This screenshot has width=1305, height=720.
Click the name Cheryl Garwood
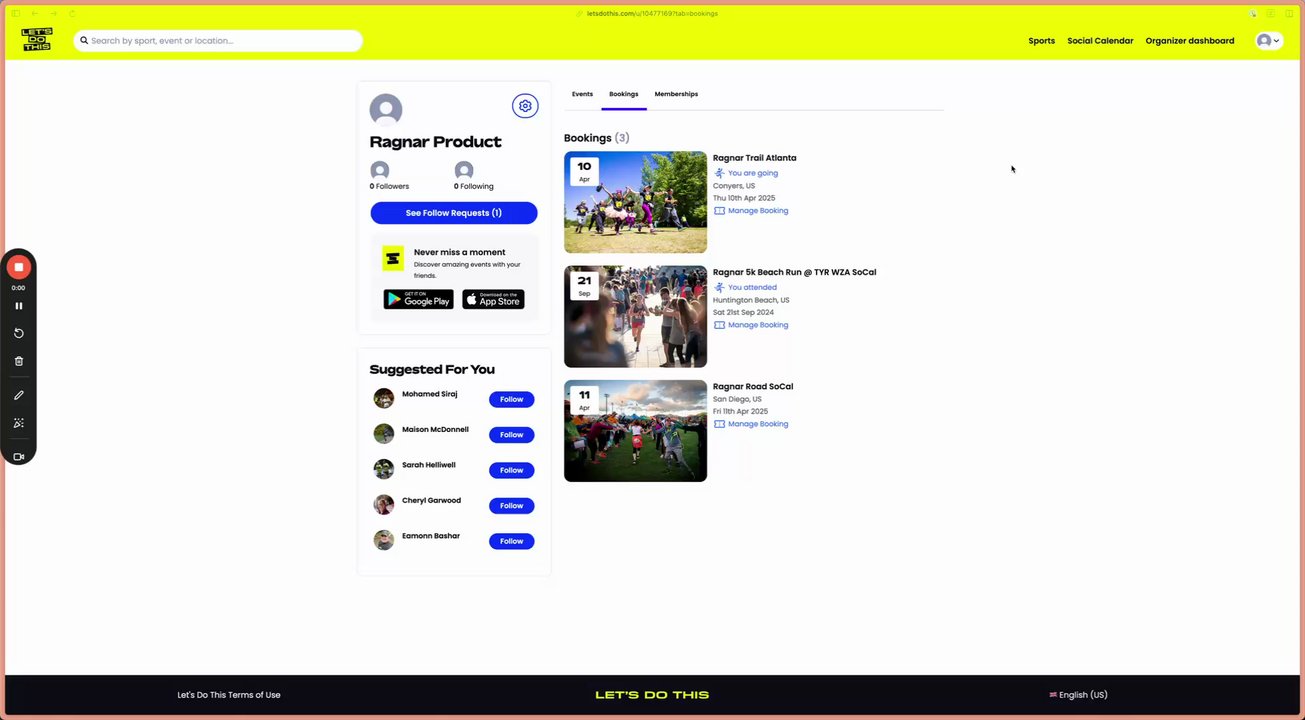tap(431, 500)
